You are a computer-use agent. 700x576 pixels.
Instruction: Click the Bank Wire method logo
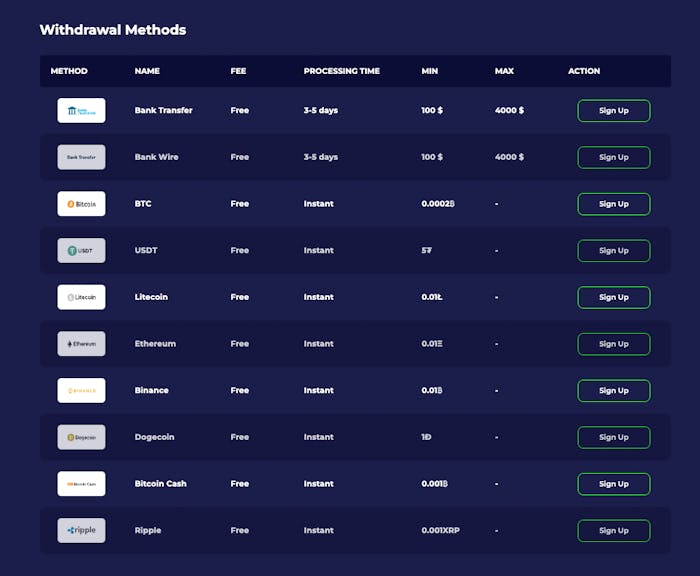[81, 157]
